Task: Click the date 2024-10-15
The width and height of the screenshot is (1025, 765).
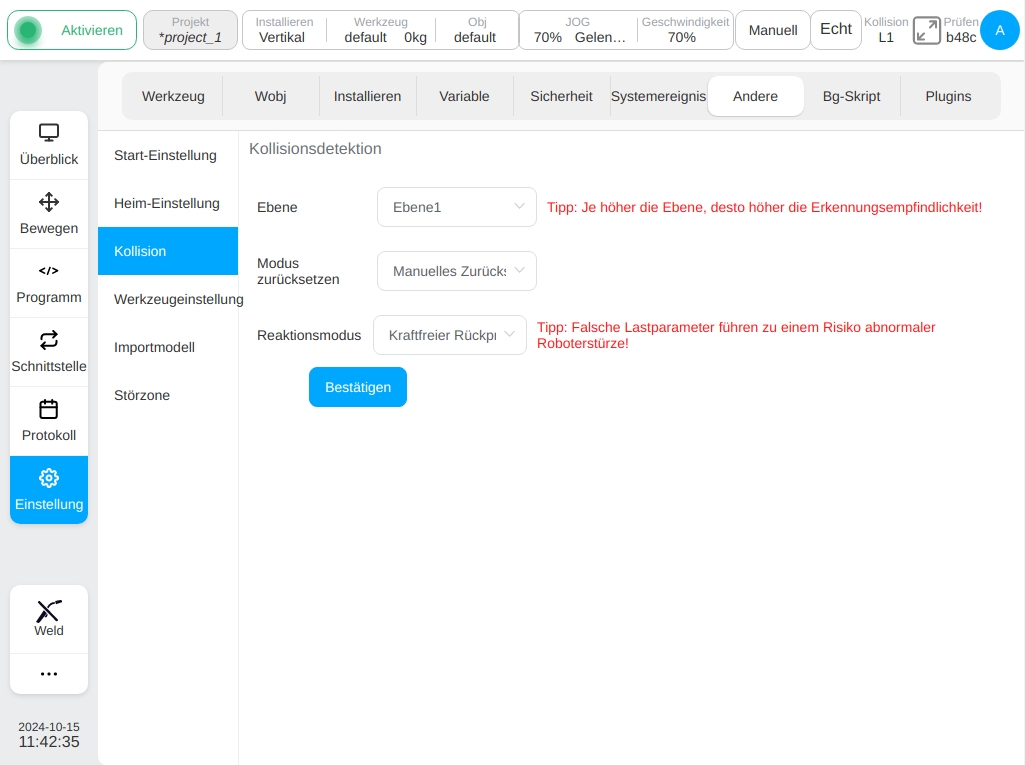Action: (x=49, y=727)
